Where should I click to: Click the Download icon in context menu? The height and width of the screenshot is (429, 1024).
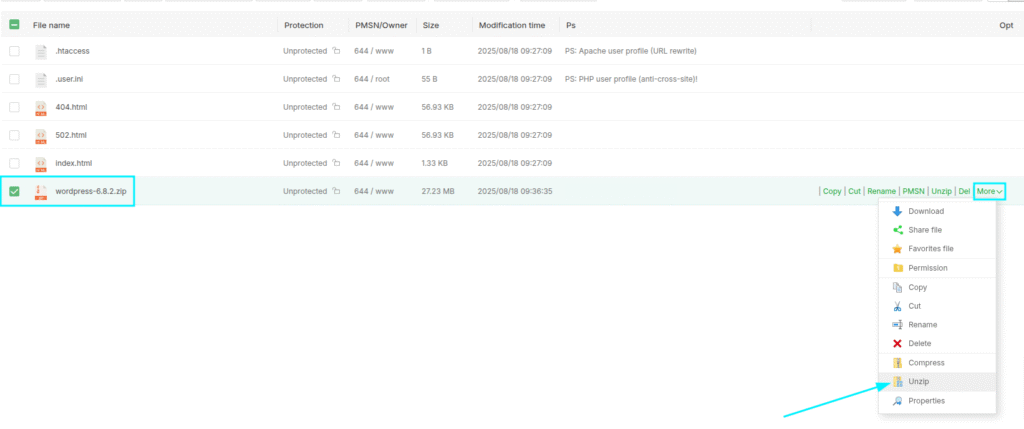point(897,211)
